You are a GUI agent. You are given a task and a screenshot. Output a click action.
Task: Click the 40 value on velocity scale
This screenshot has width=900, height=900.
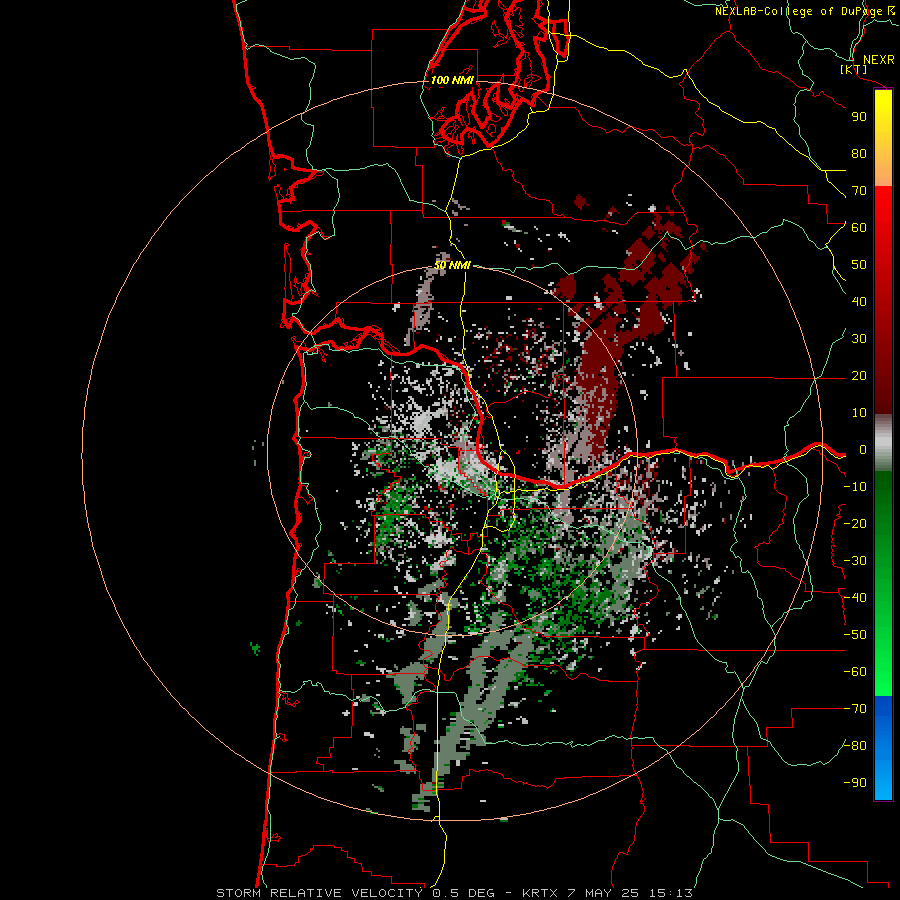(859, 302)
